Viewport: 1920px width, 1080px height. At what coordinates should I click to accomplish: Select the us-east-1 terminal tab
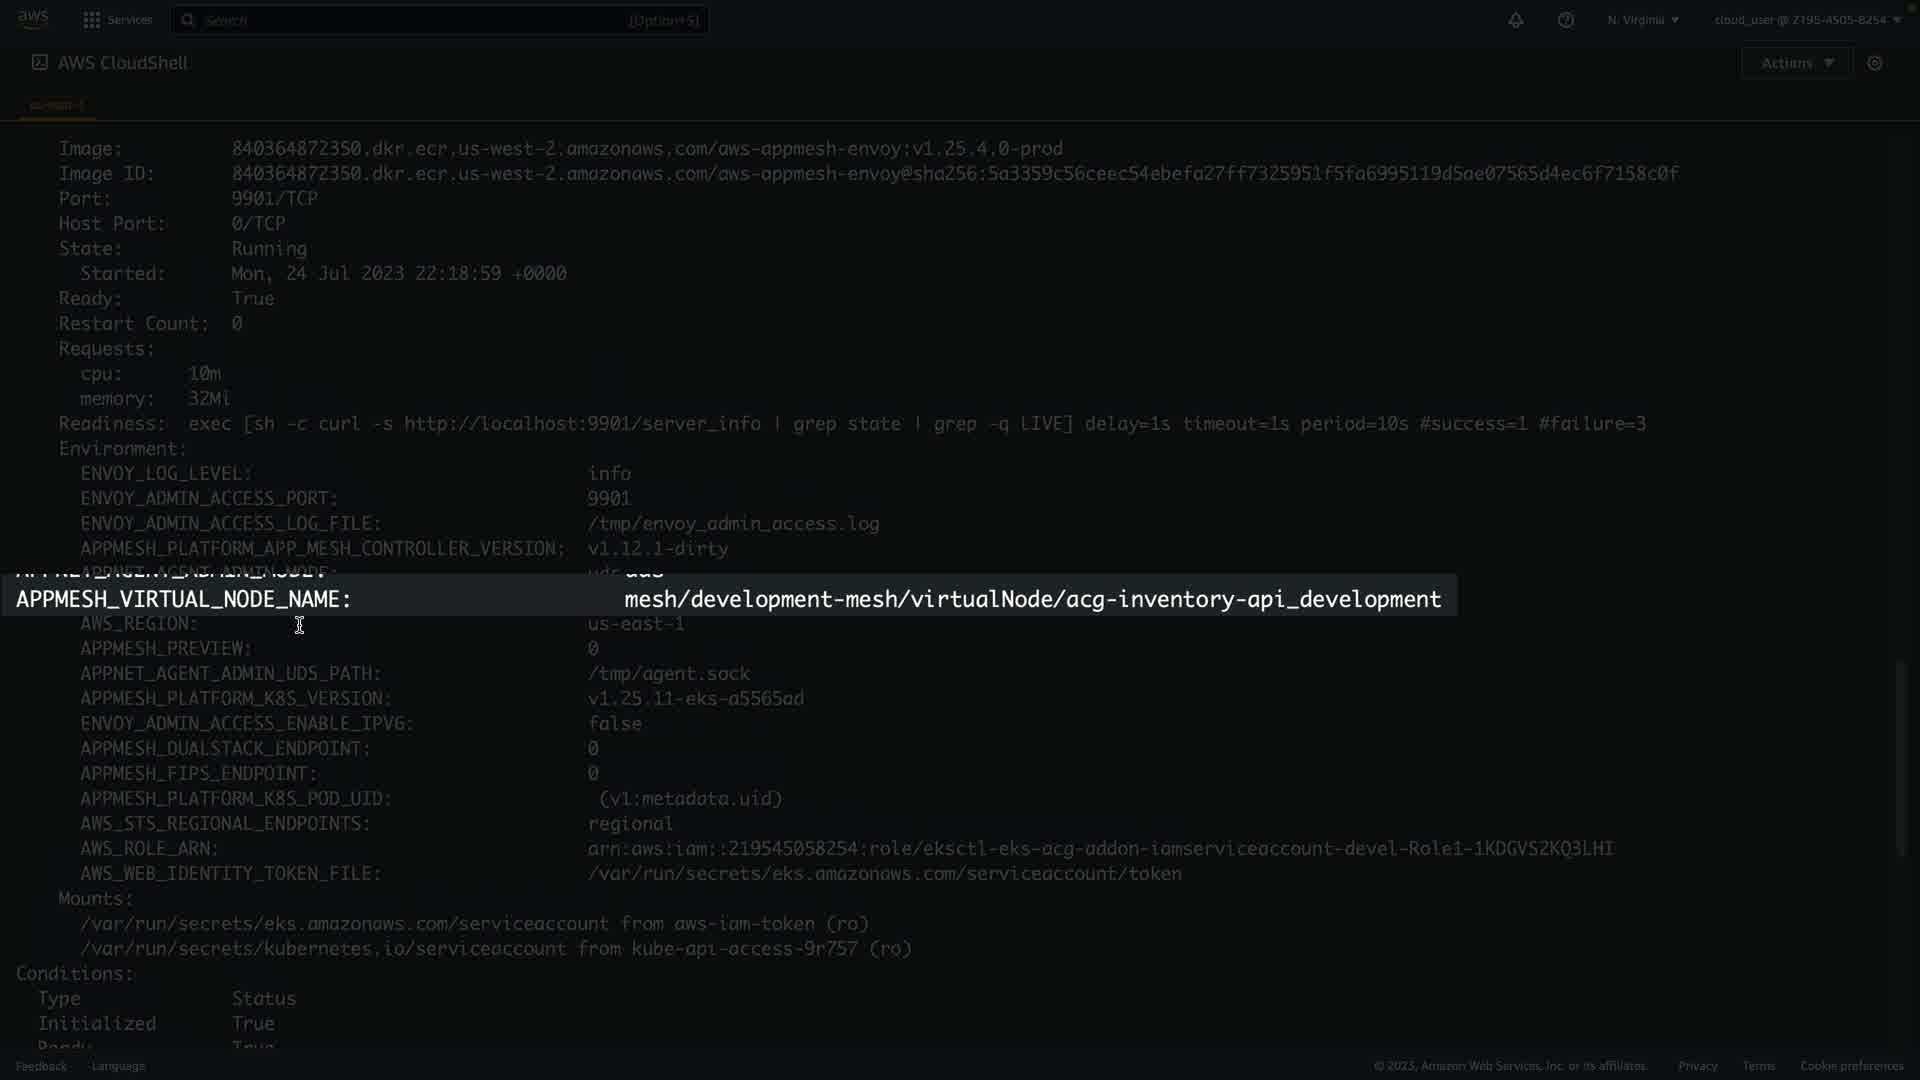(56, 105)
